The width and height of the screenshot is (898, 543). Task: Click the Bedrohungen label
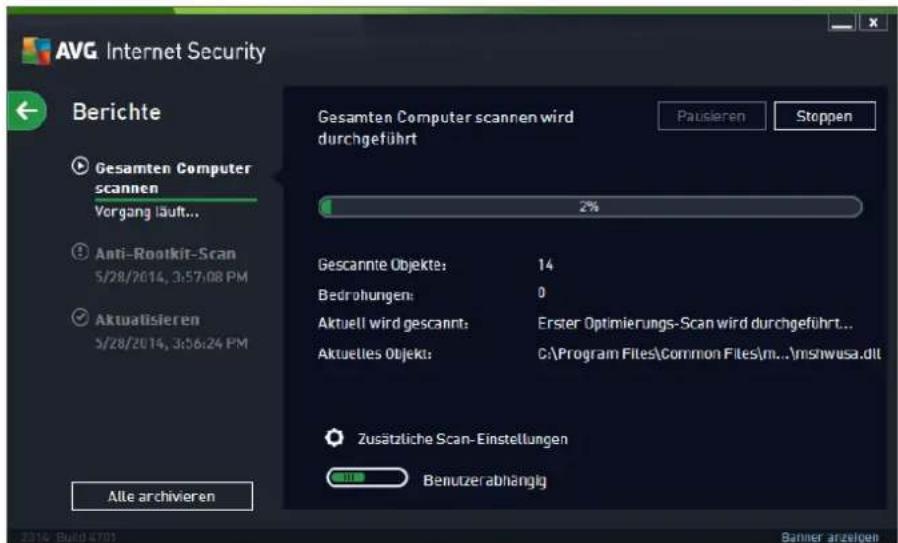pyautogui.click(x=365, y=295)
